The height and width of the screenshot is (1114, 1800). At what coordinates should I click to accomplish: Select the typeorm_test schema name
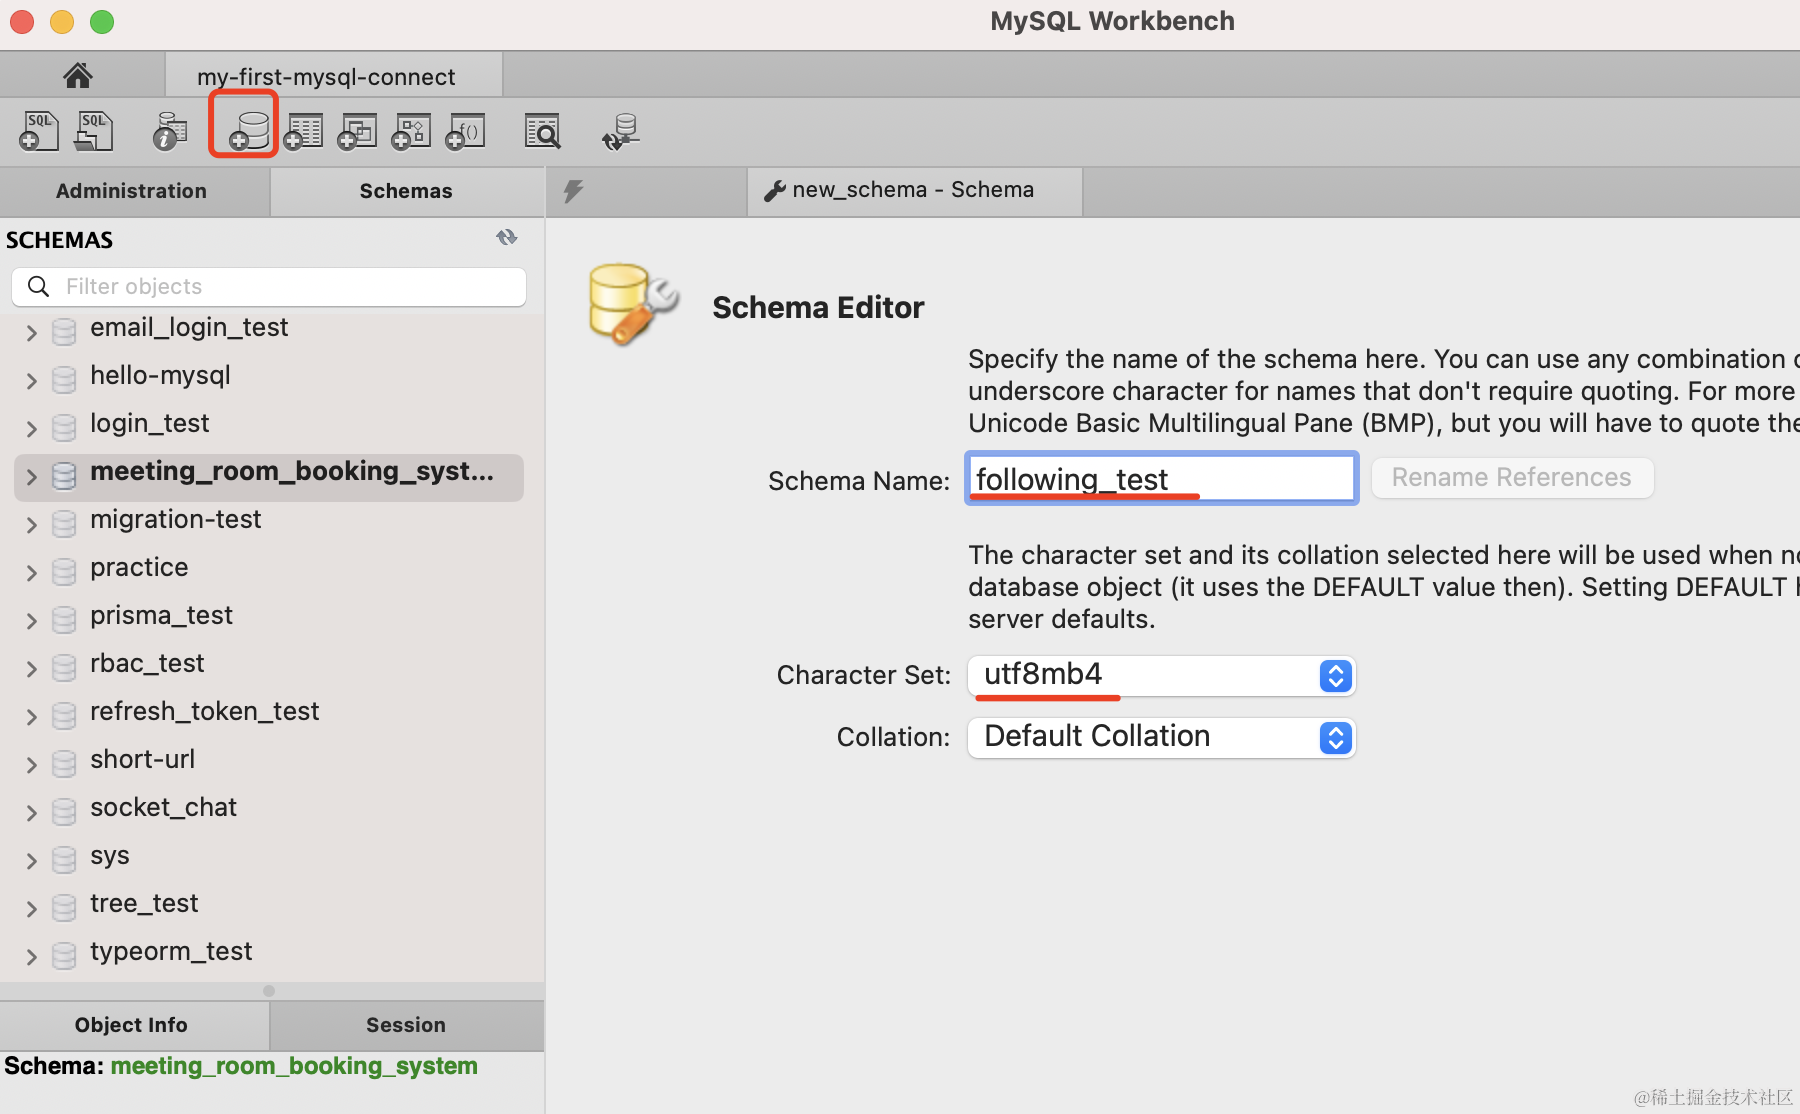[x=171, y=952]
